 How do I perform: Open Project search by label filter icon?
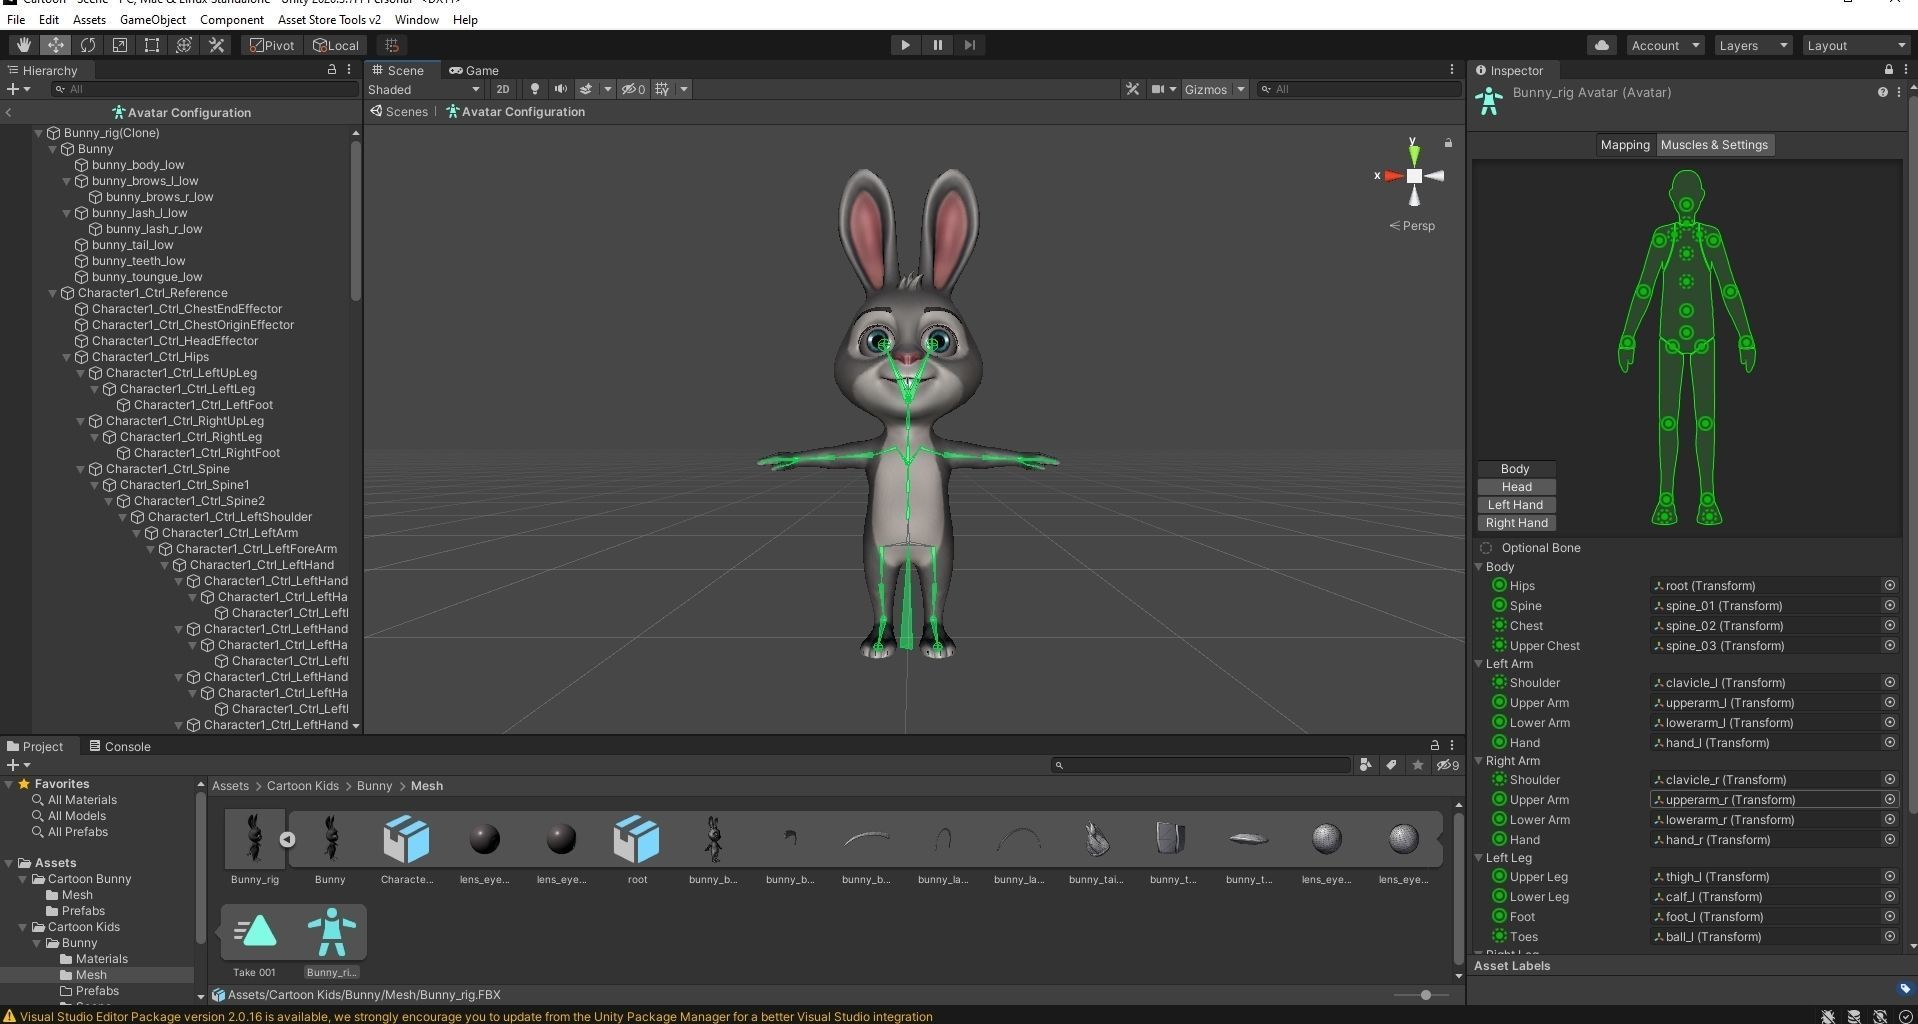coord(1391,765)
